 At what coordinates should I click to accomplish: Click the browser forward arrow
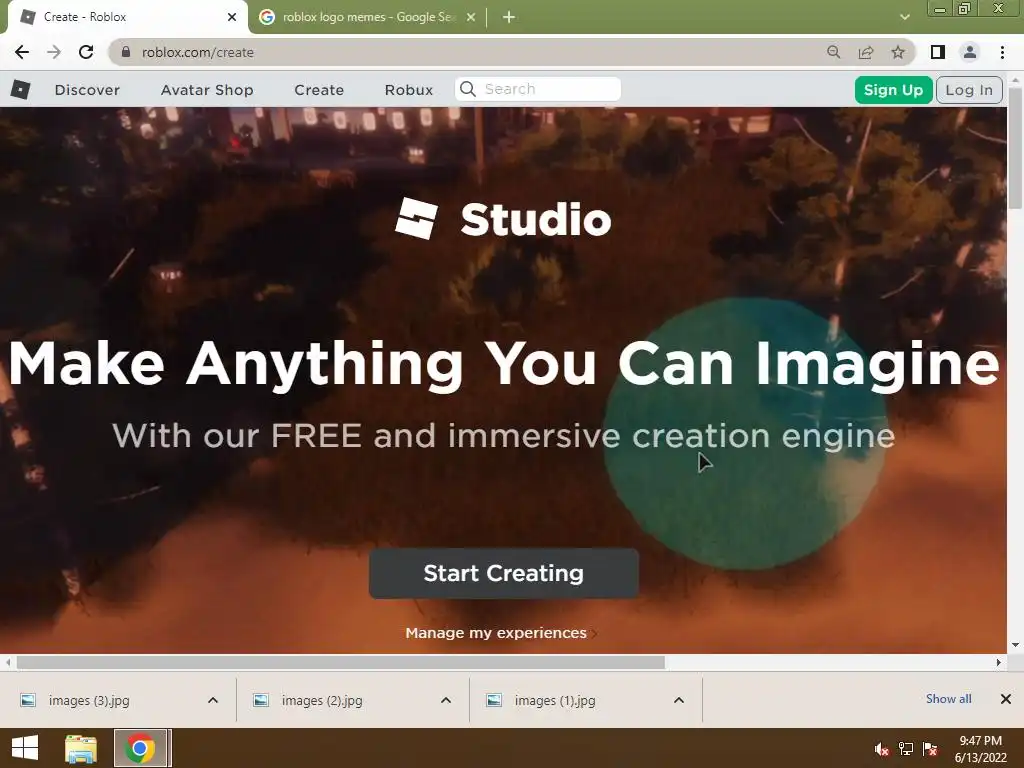coord(54,52)
